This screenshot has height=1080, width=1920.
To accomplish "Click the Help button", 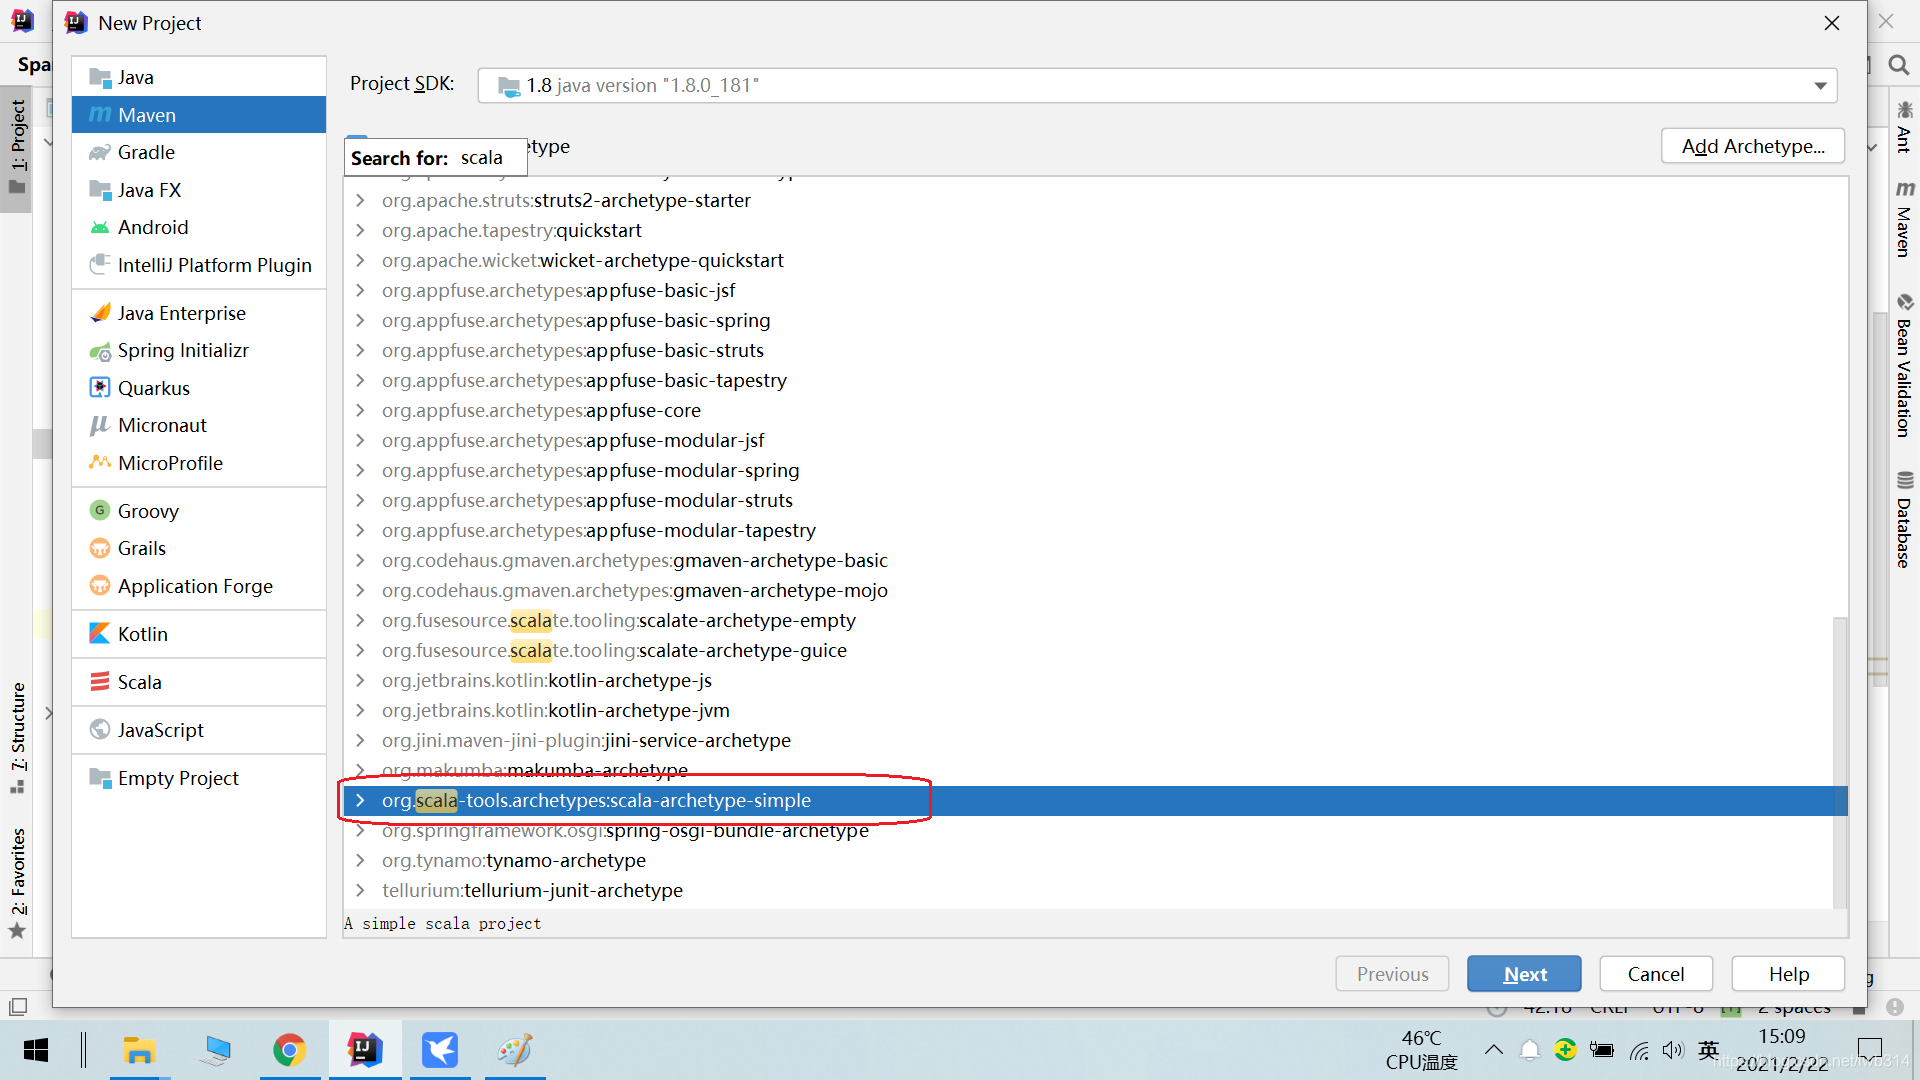I will [x=1788, y=974].
